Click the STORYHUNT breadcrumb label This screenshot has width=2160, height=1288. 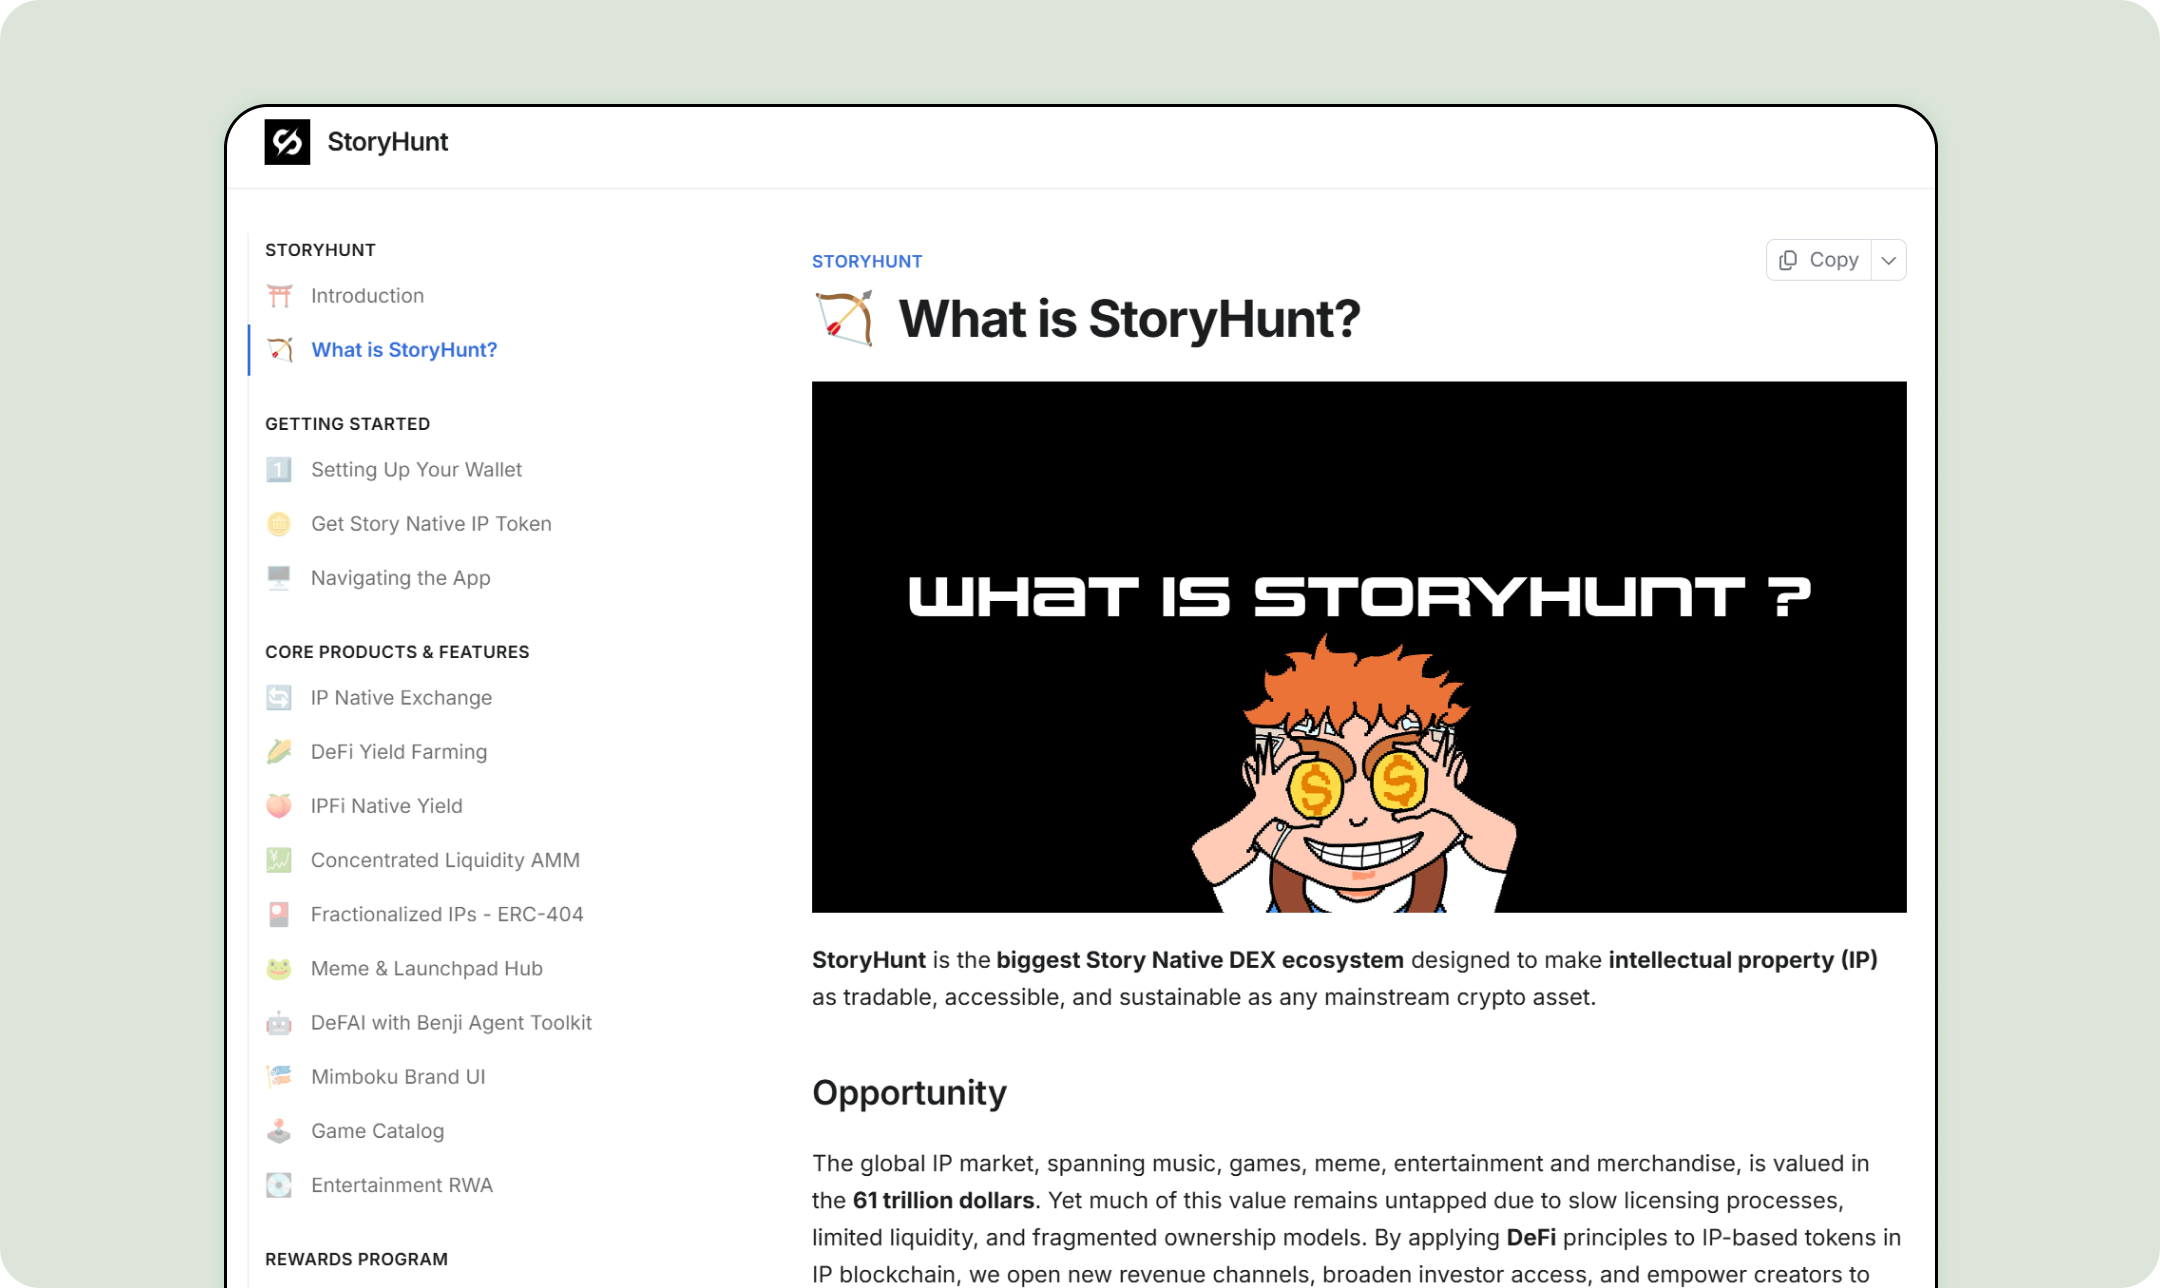[x=867, y=261]
